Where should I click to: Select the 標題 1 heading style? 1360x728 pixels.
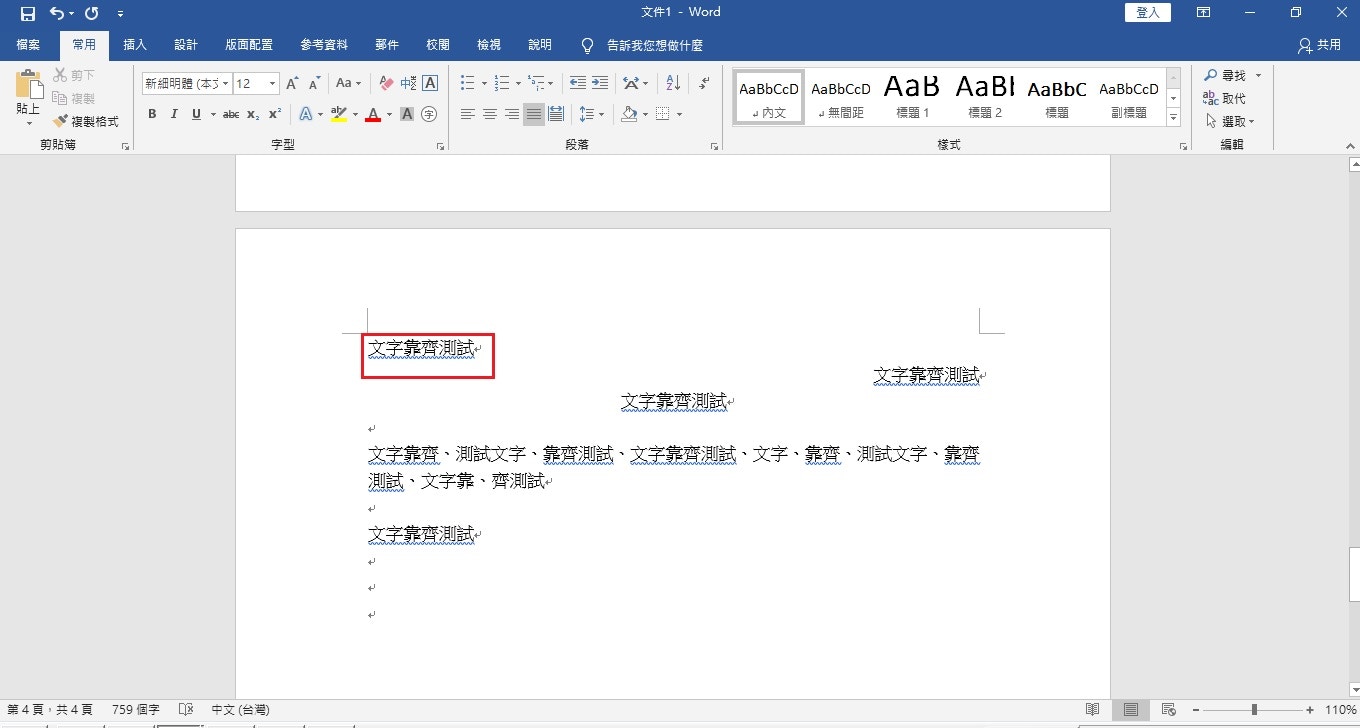tap(912, 97)
